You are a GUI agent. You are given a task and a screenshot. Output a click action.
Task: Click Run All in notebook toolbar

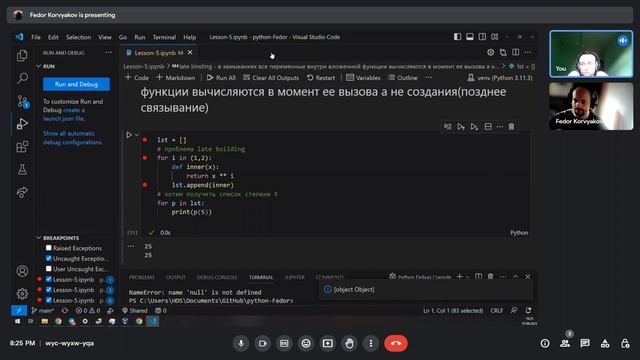point(221,78)
